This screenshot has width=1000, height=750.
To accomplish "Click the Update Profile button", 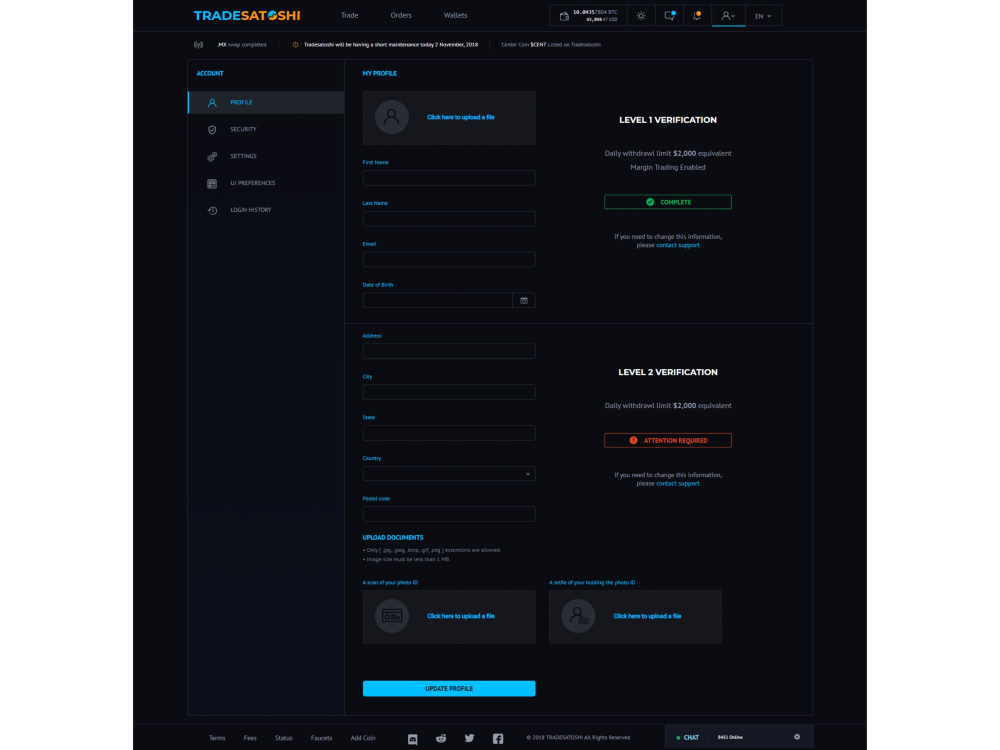I will (x=449, y=689).
